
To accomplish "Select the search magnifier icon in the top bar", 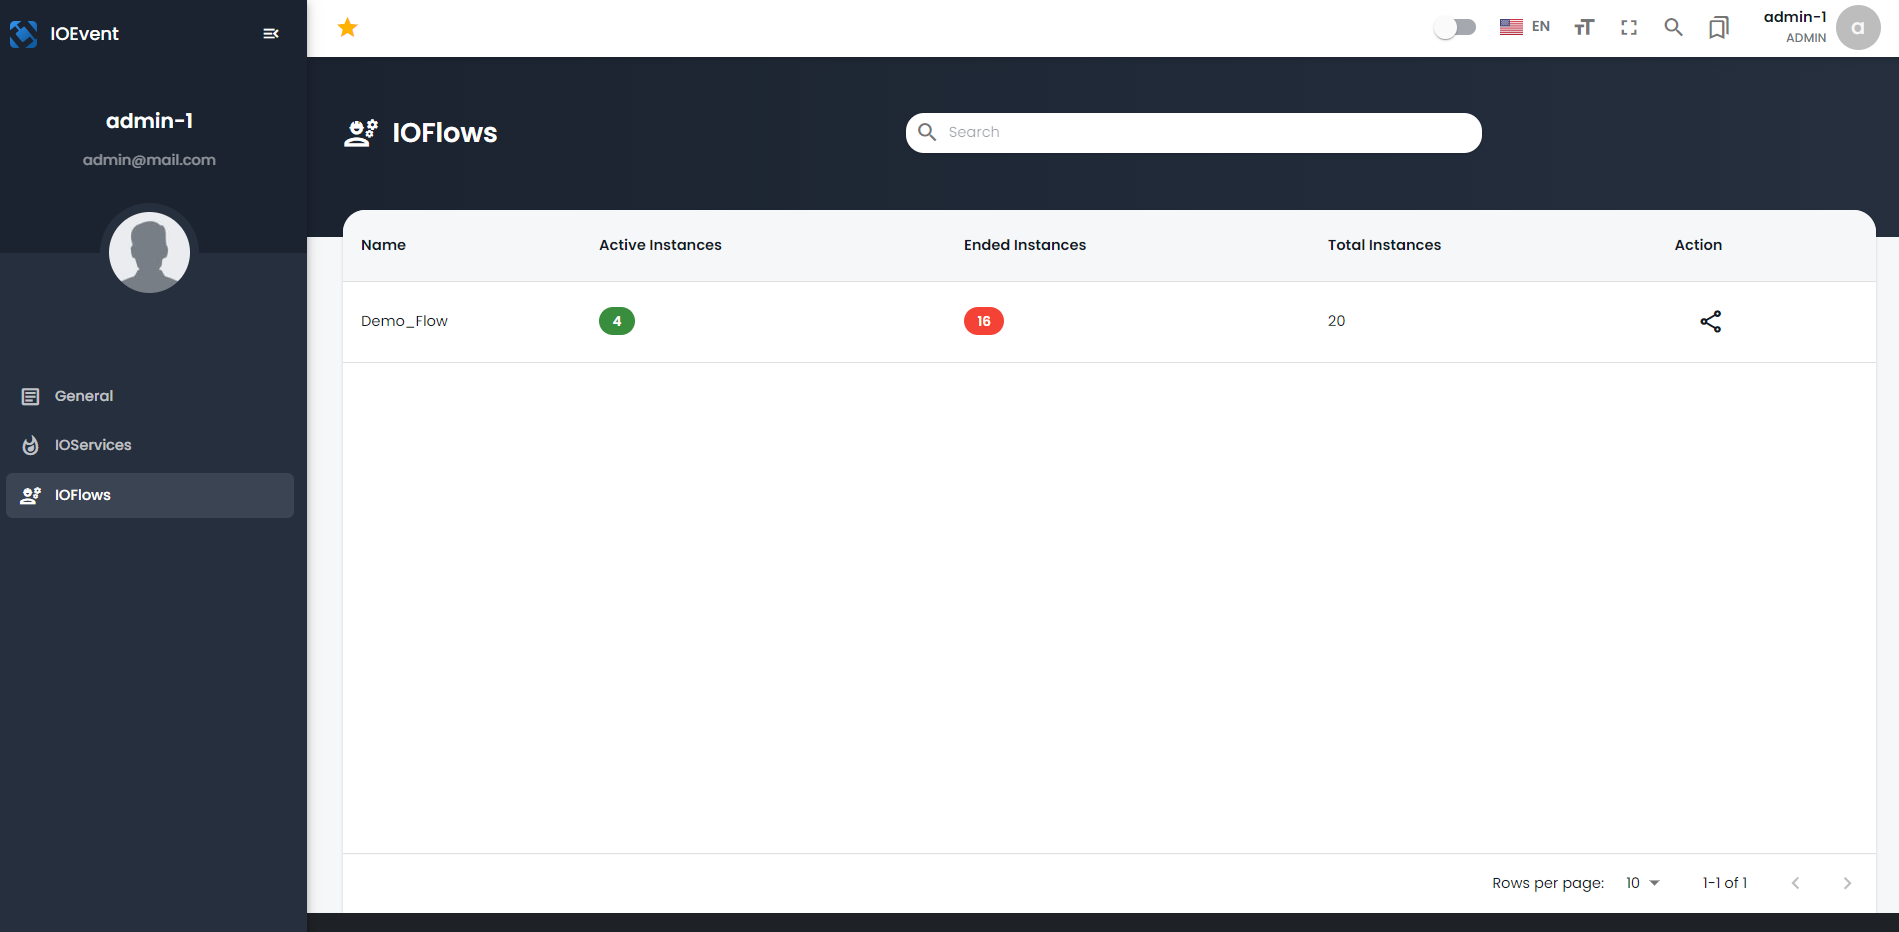I will (1673, 27).
